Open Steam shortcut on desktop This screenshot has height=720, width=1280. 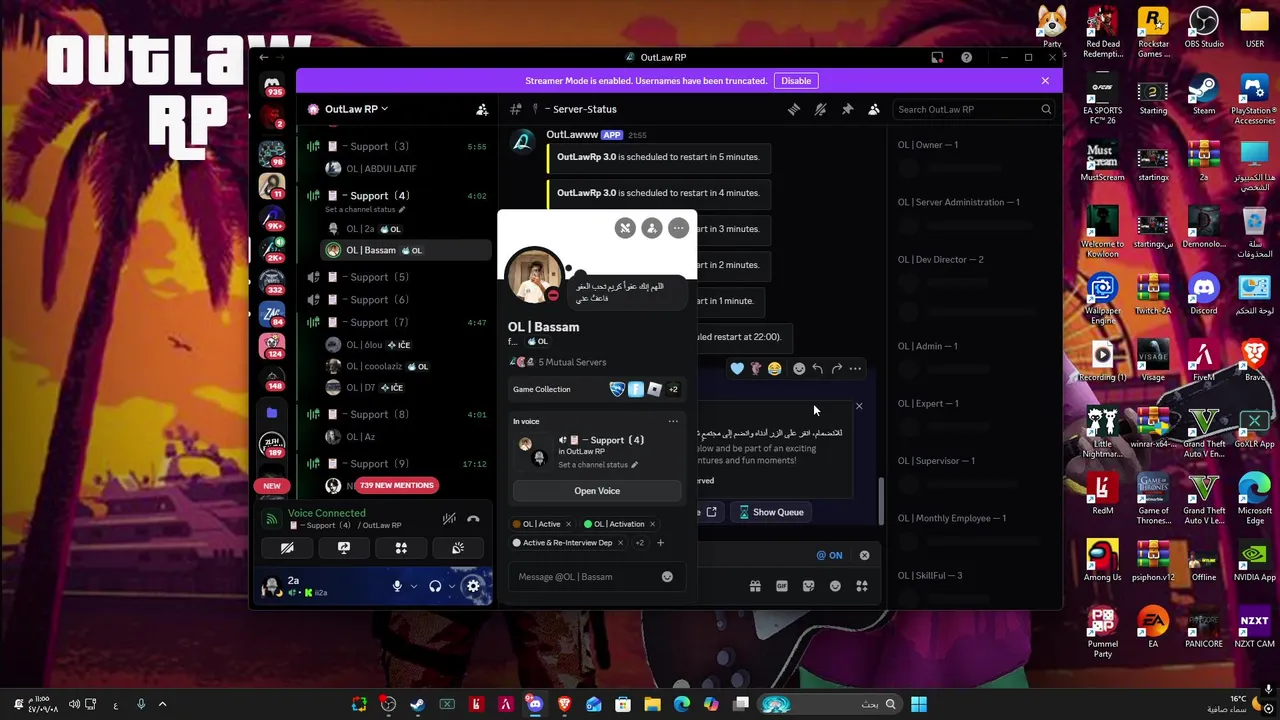1204,96
